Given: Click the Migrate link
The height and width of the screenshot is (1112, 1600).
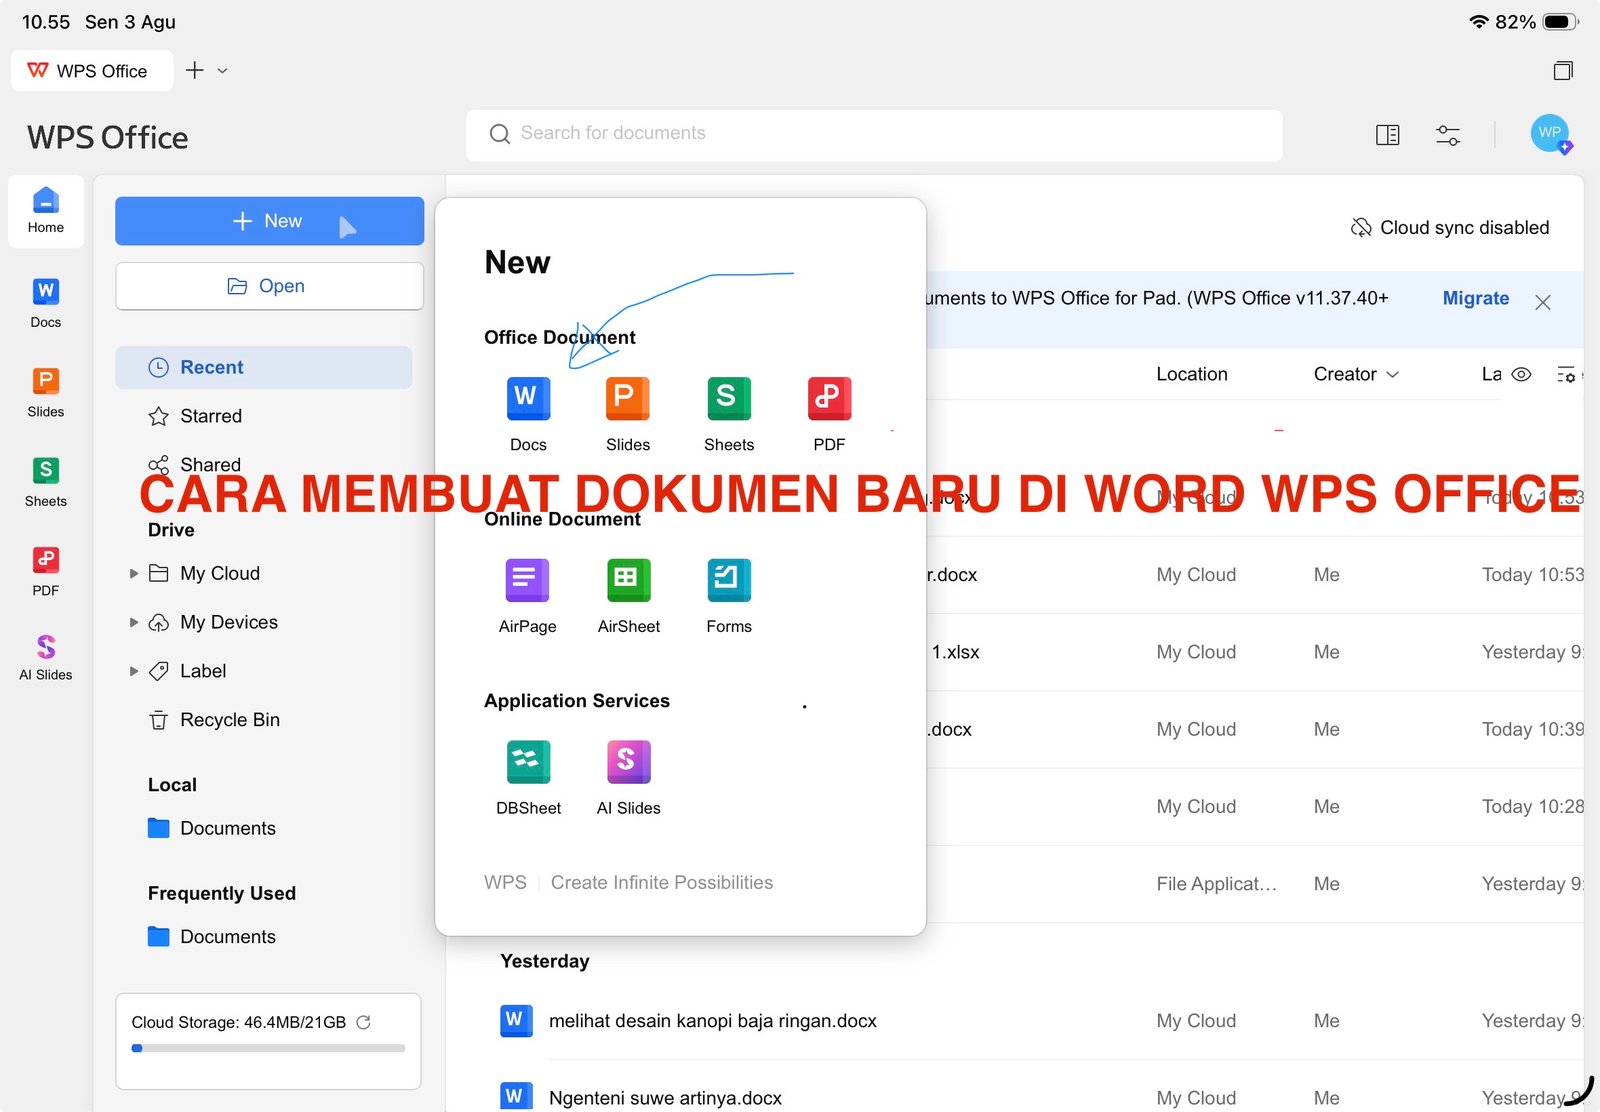Looking at the screenshot, I should click(x=1476, y=298).
